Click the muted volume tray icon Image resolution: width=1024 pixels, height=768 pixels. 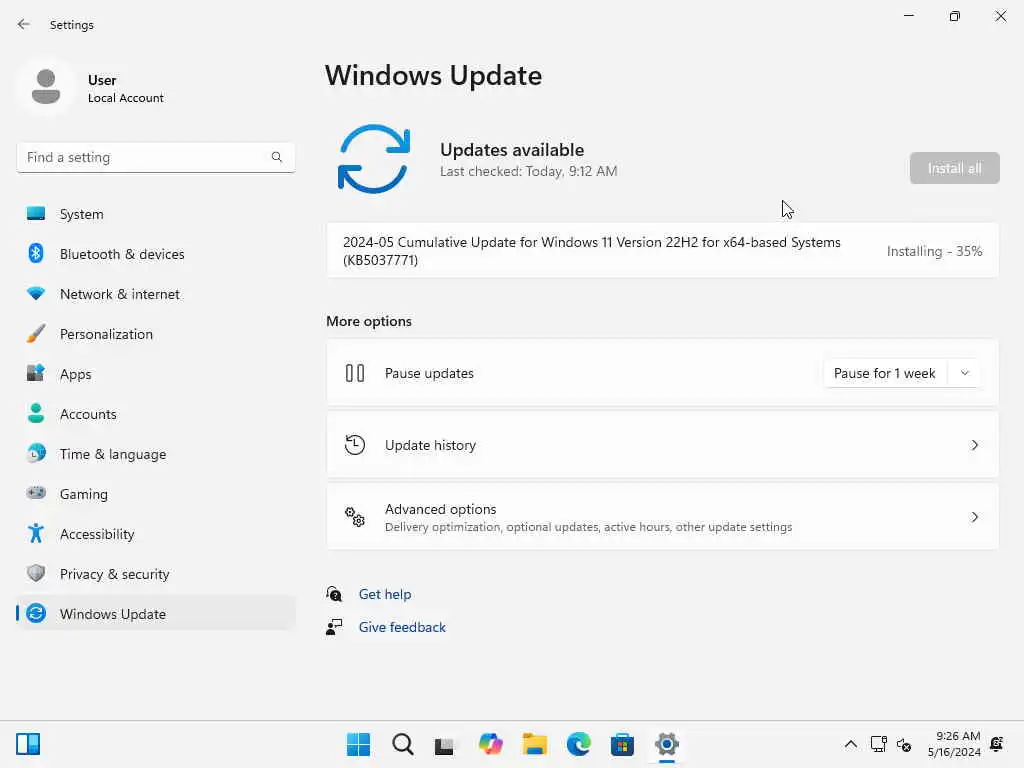(x=904, y=744)
